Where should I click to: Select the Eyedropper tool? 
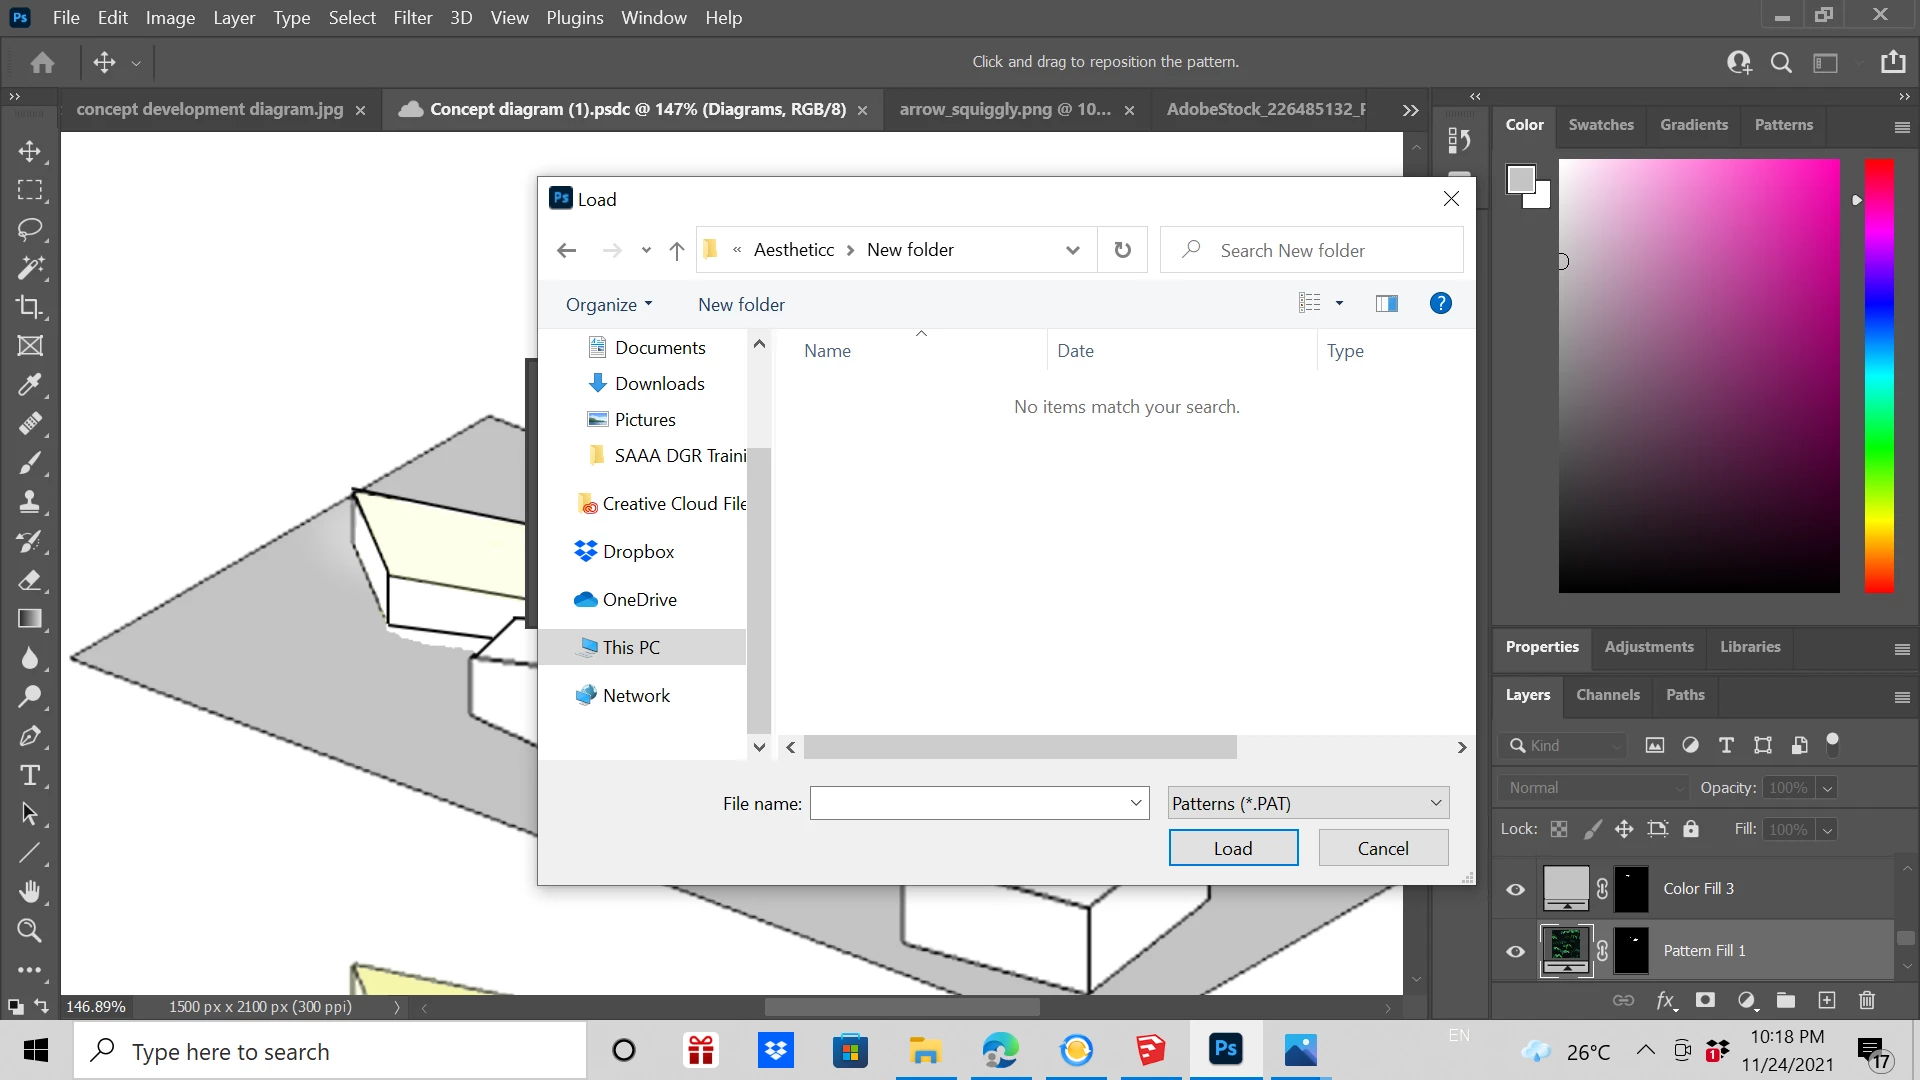(30, 385)
